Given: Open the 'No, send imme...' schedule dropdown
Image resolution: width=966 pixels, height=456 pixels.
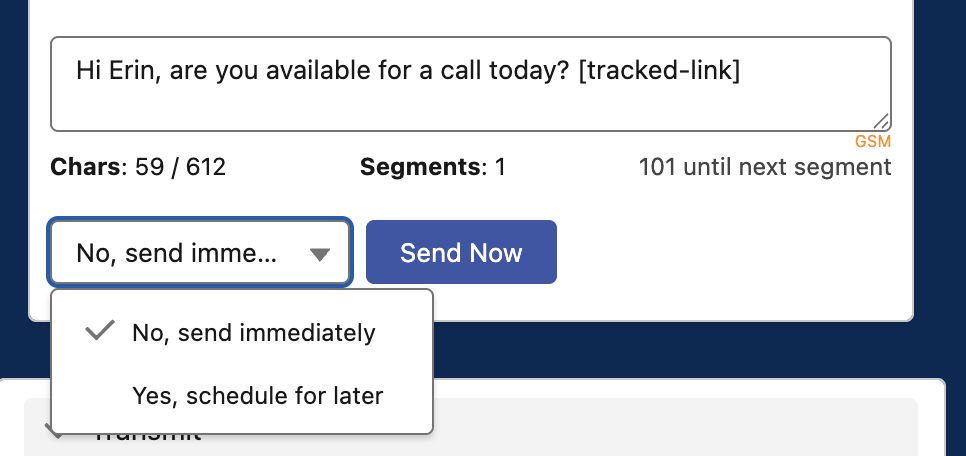Looking at the screenshot, I should point(200,253).
